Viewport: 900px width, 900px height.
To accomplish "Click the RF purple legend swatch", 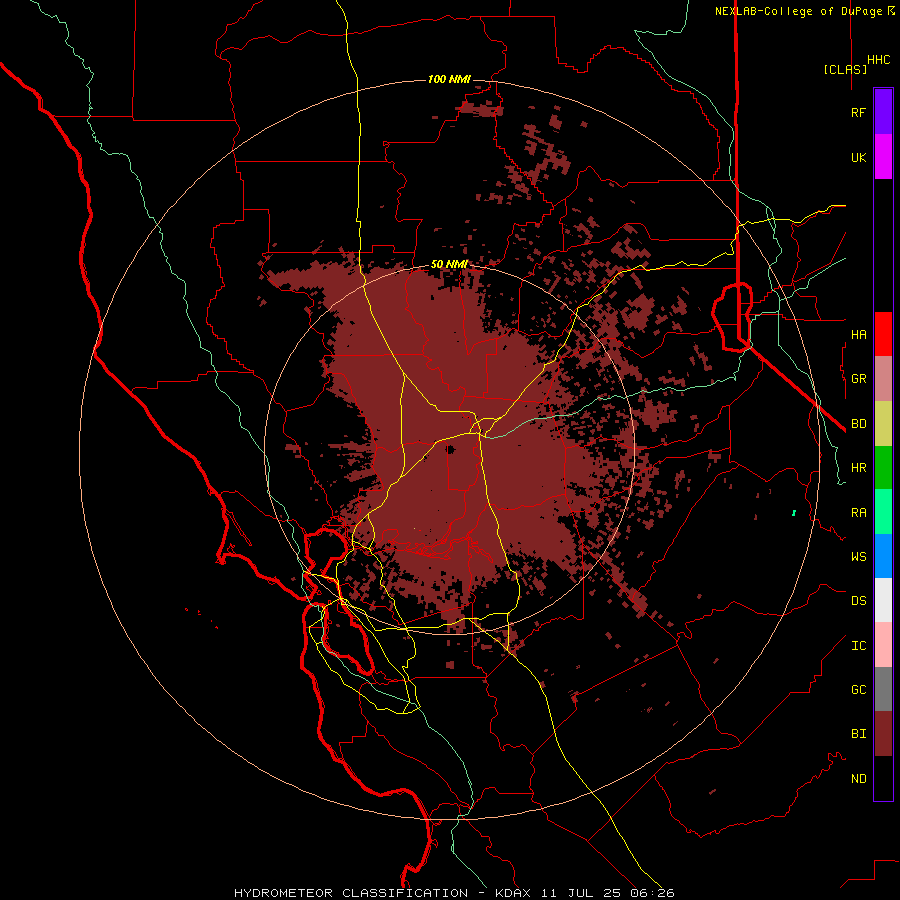I will [883, 112].
